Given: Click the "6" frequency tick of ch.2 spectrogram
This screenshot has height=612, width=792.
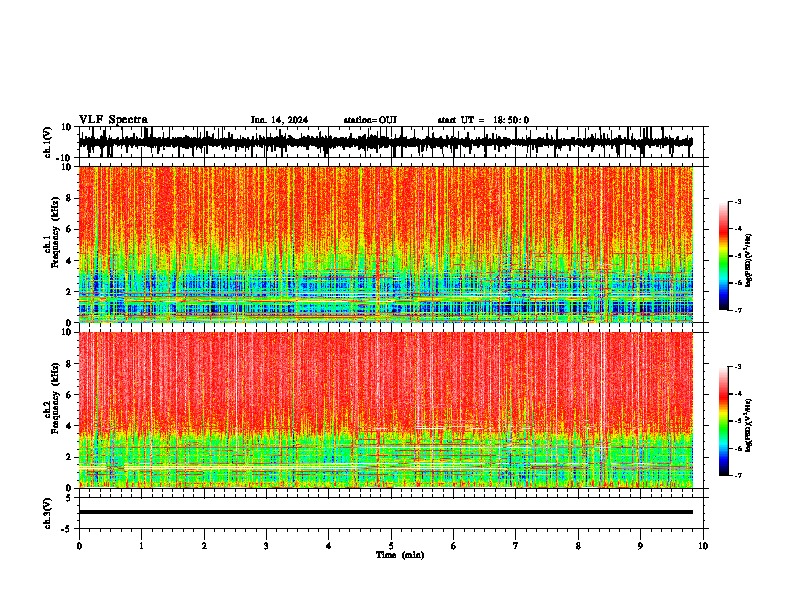Looking at the screenshot, I should pos(69,395).
